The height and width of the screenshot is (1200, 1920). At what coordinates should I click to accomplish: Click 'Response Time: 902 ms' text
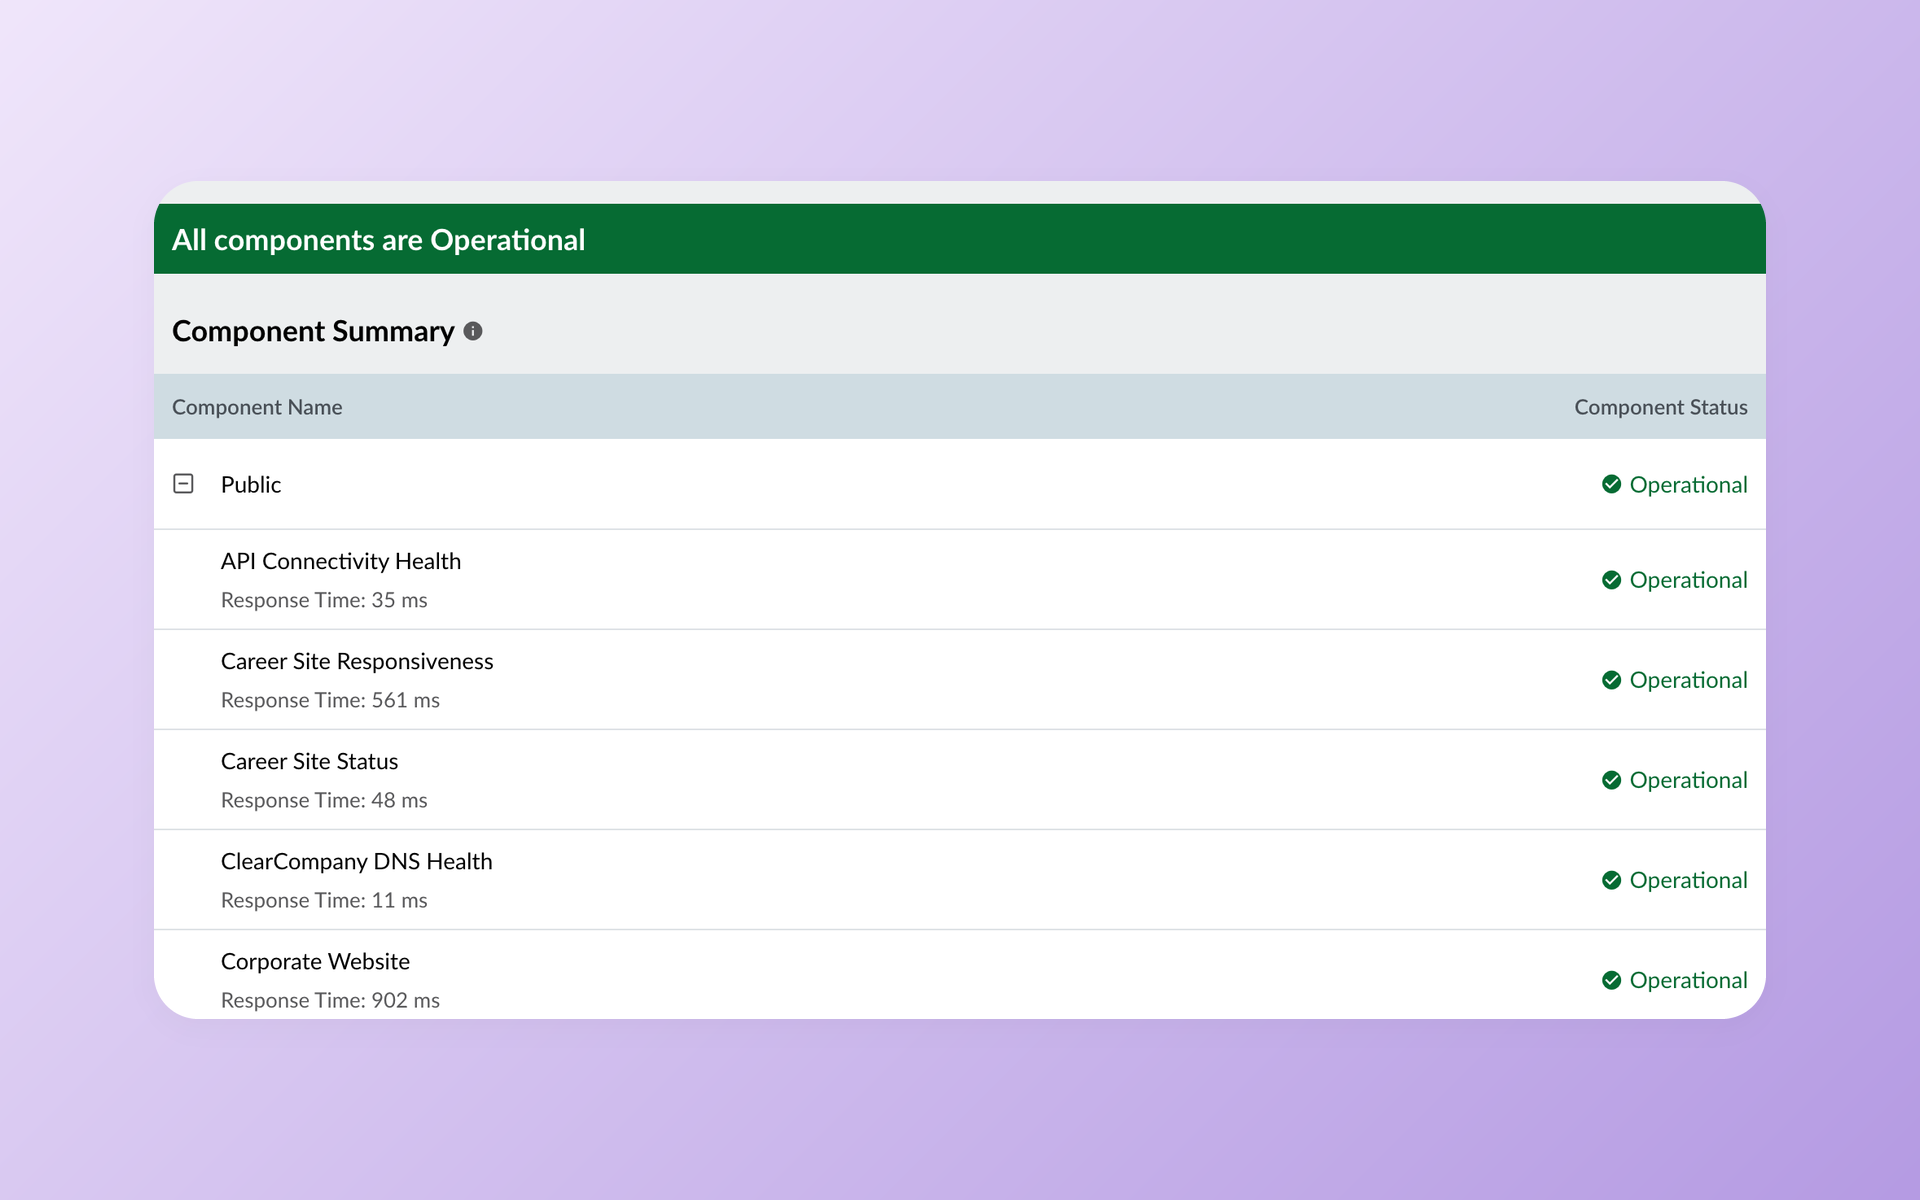coord(330,1000)
